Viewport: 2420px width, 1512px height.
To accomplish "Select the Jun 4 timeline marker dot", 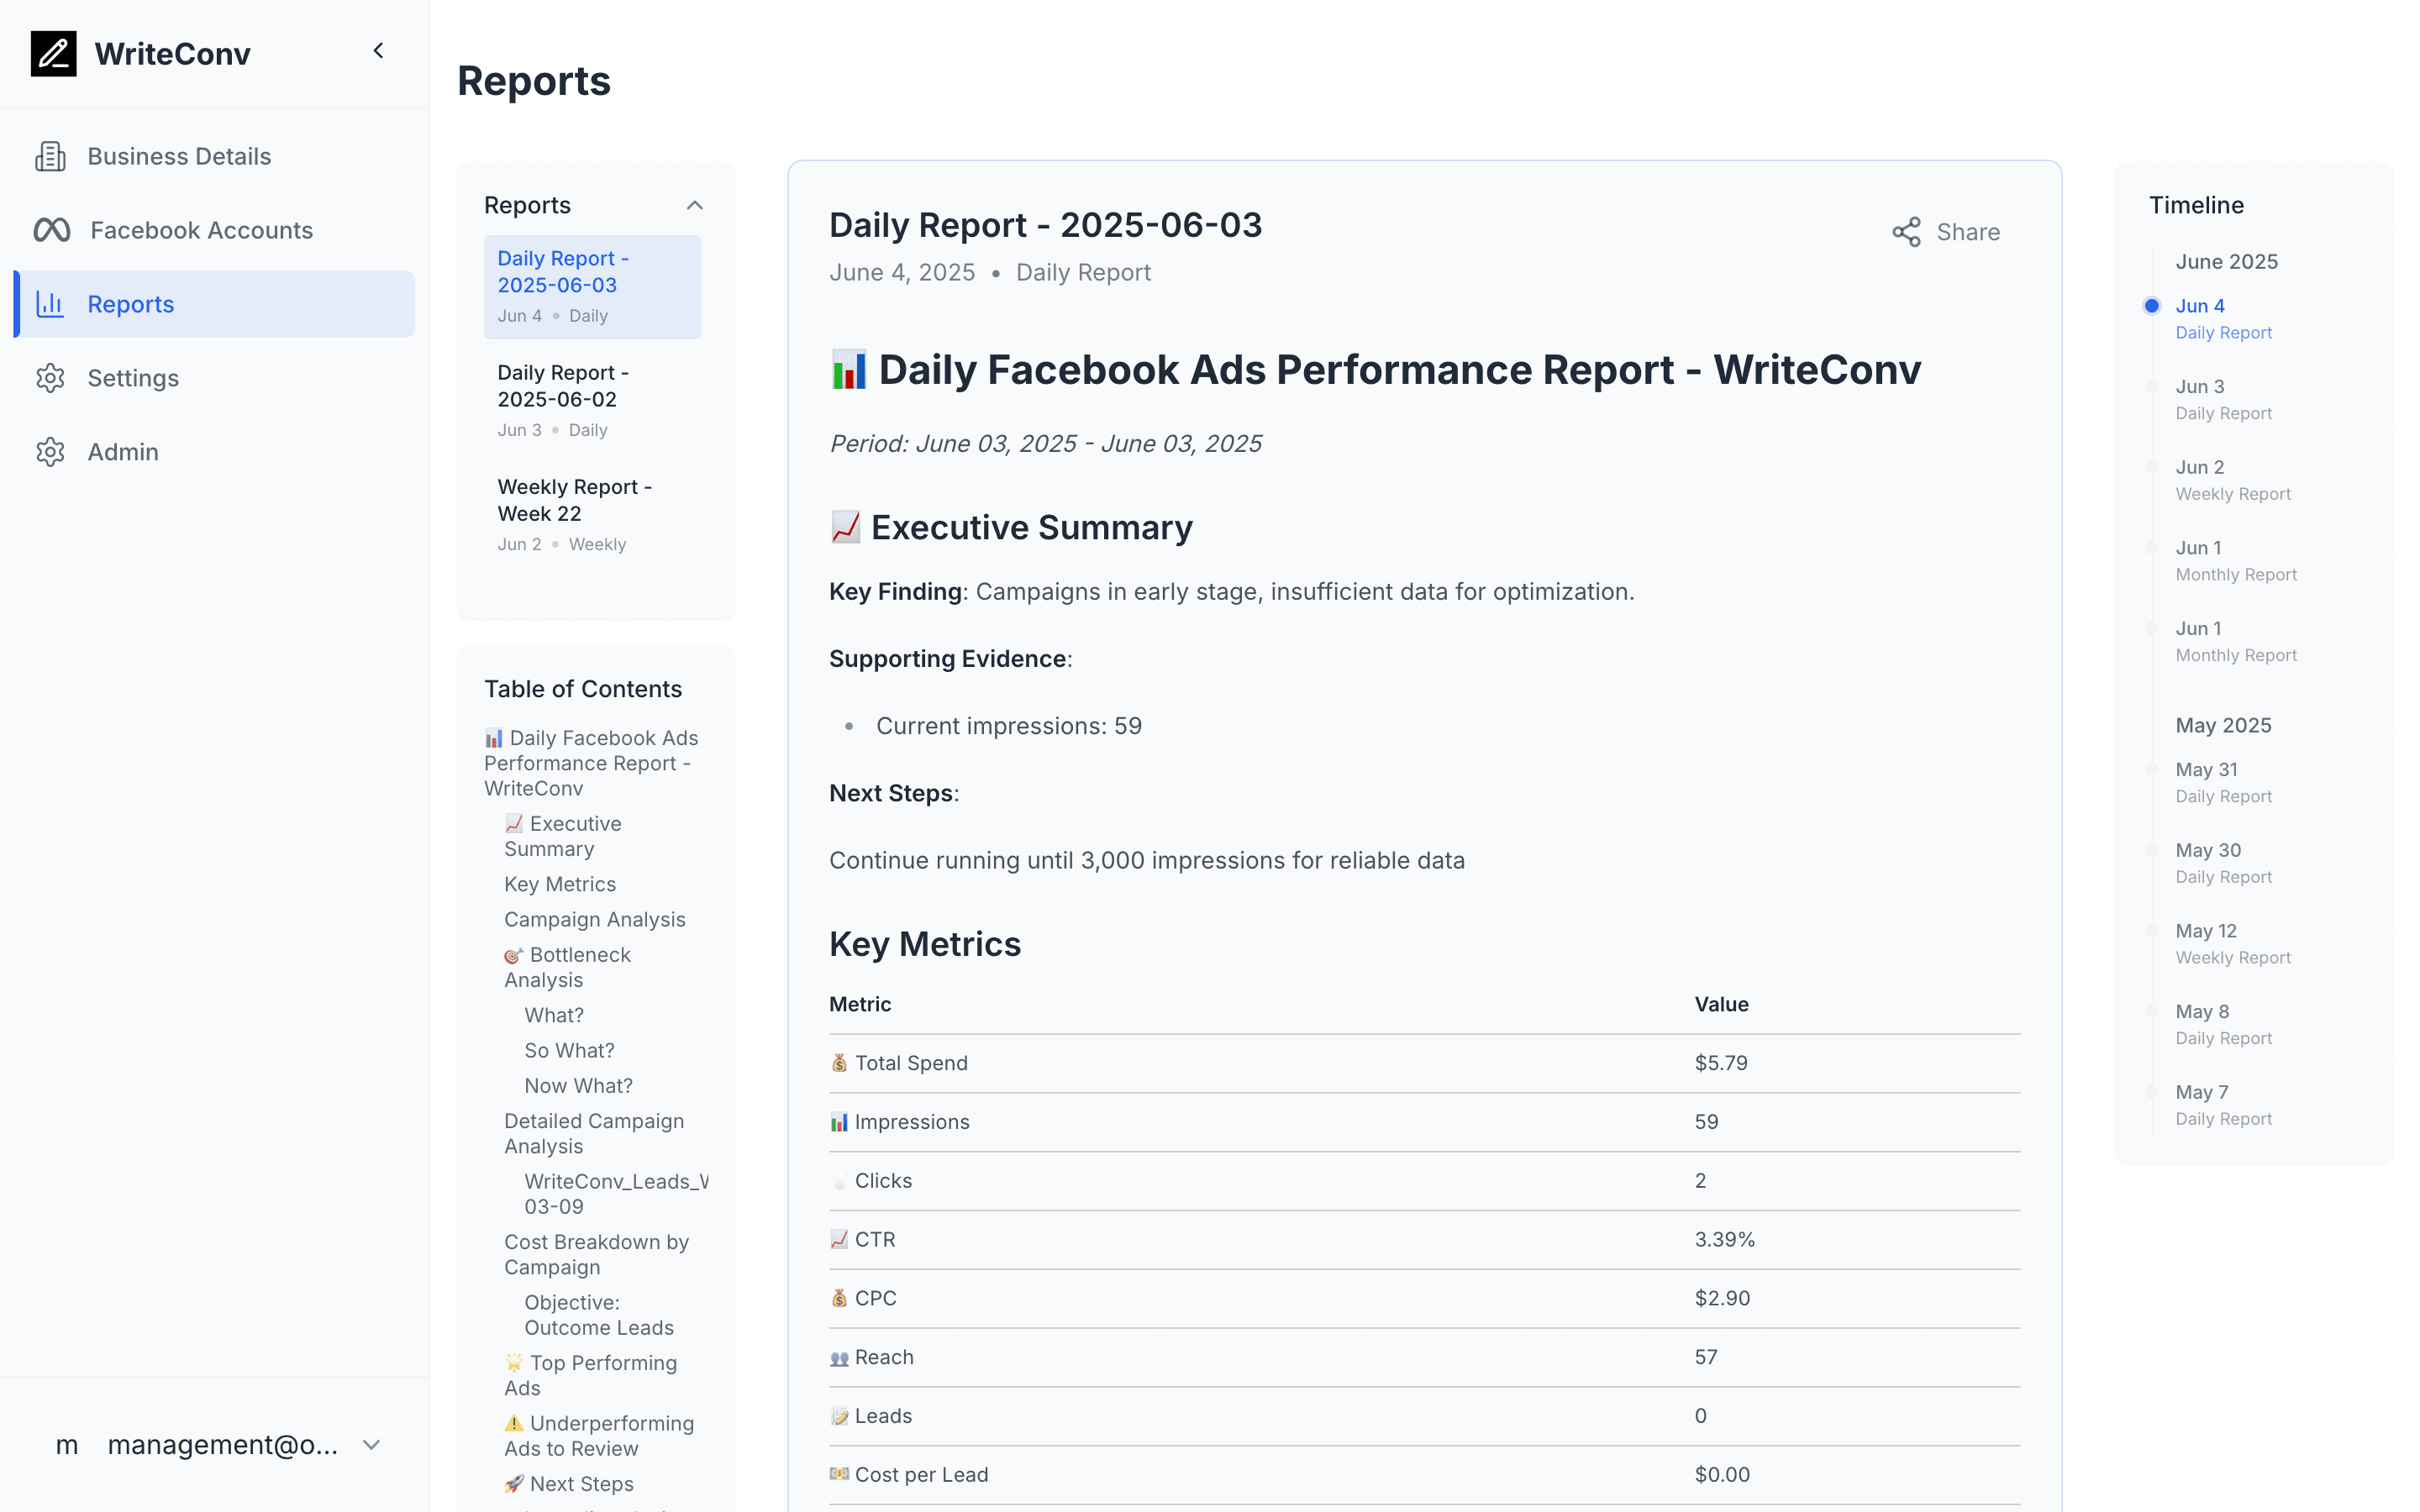I will pos(2152,306).
